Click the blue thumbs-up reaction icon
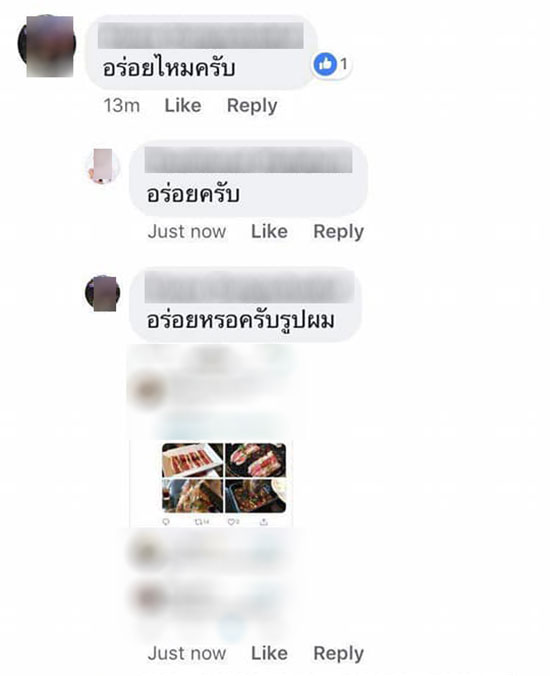 click(x=325, y=64)
